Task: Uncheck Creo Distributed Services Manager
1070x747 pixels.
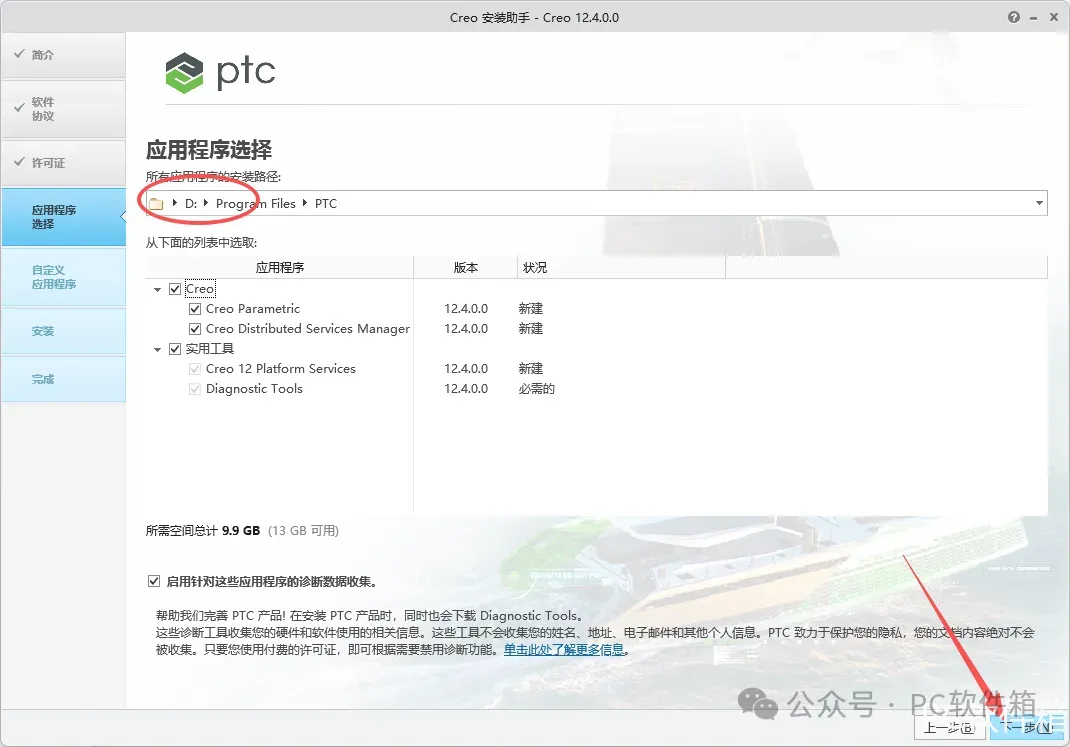Action: (x=195, y=329)
